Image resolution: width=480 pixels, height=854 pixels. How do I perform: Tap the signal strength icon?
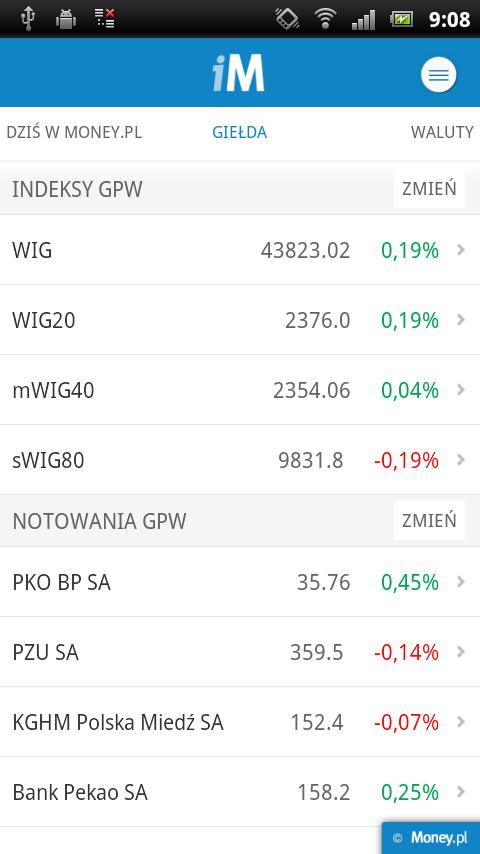pyautogui.click(x=363, y=20)
